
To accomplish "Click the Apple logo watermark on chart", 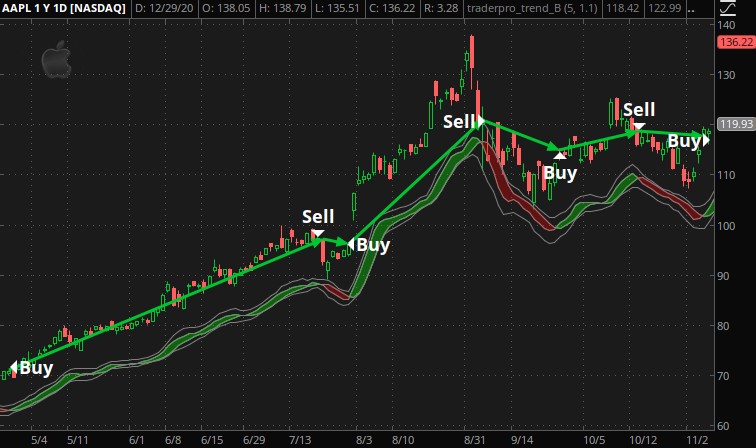I will tap(57, 62).
